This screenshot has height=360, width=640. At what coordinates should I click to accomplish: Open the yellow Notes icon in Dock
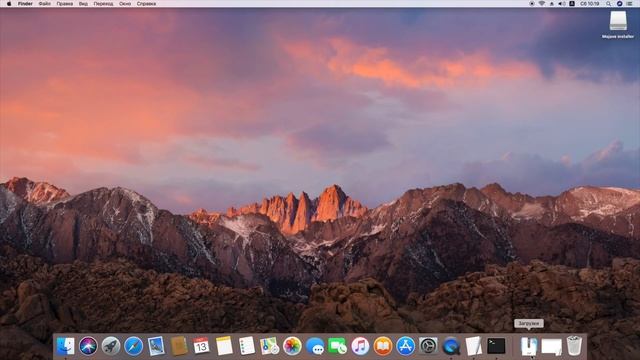pos(224,346)
